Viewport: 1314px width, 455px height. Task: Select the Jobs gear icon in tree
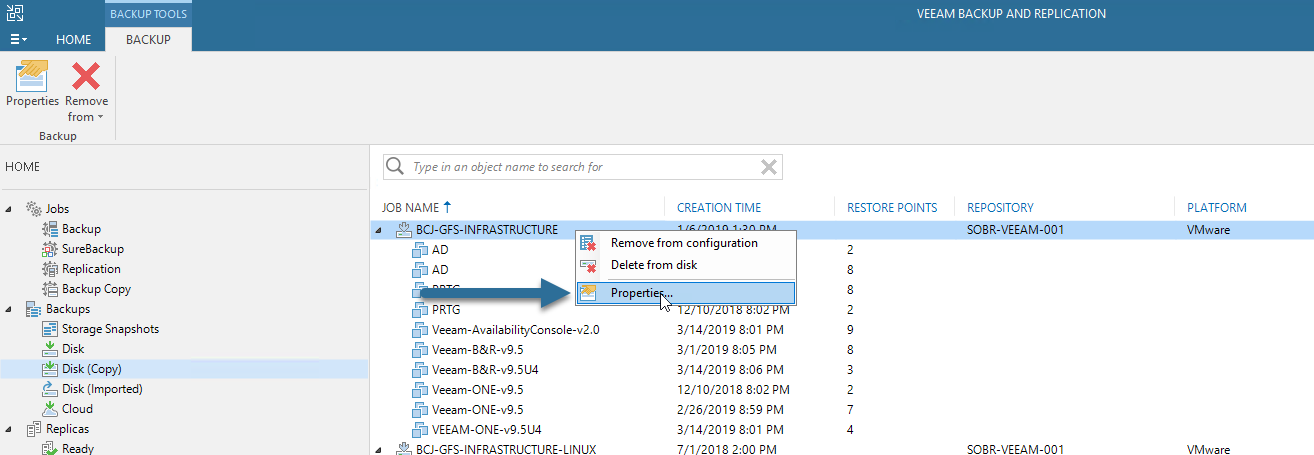tap(33, 209)
